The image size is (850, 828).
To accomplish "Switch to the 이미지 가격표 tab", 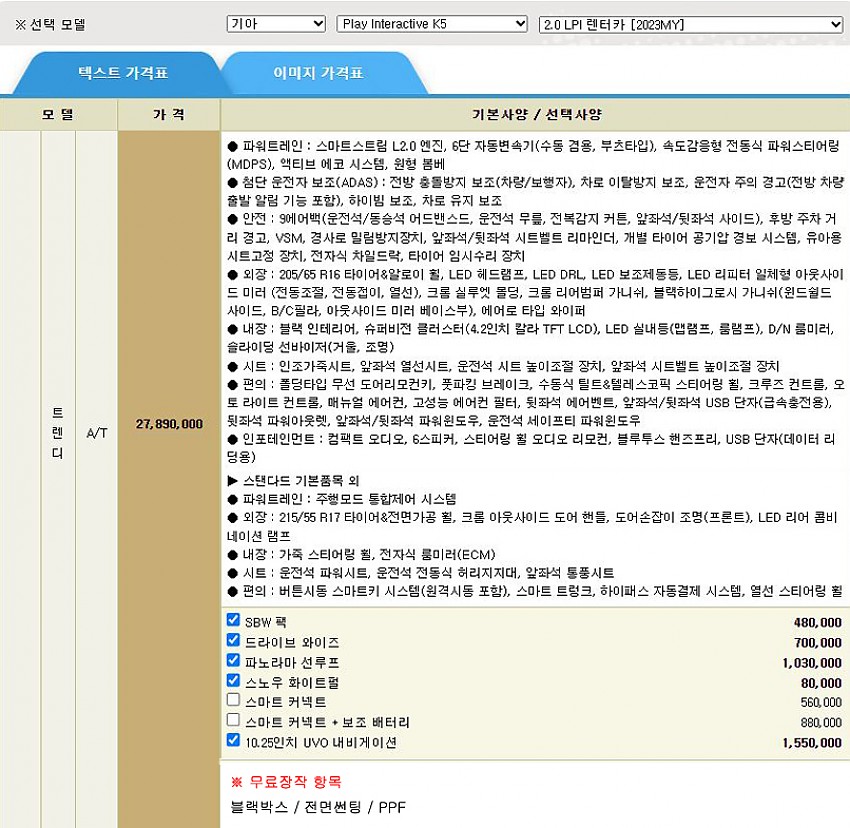I will point(318,73).
